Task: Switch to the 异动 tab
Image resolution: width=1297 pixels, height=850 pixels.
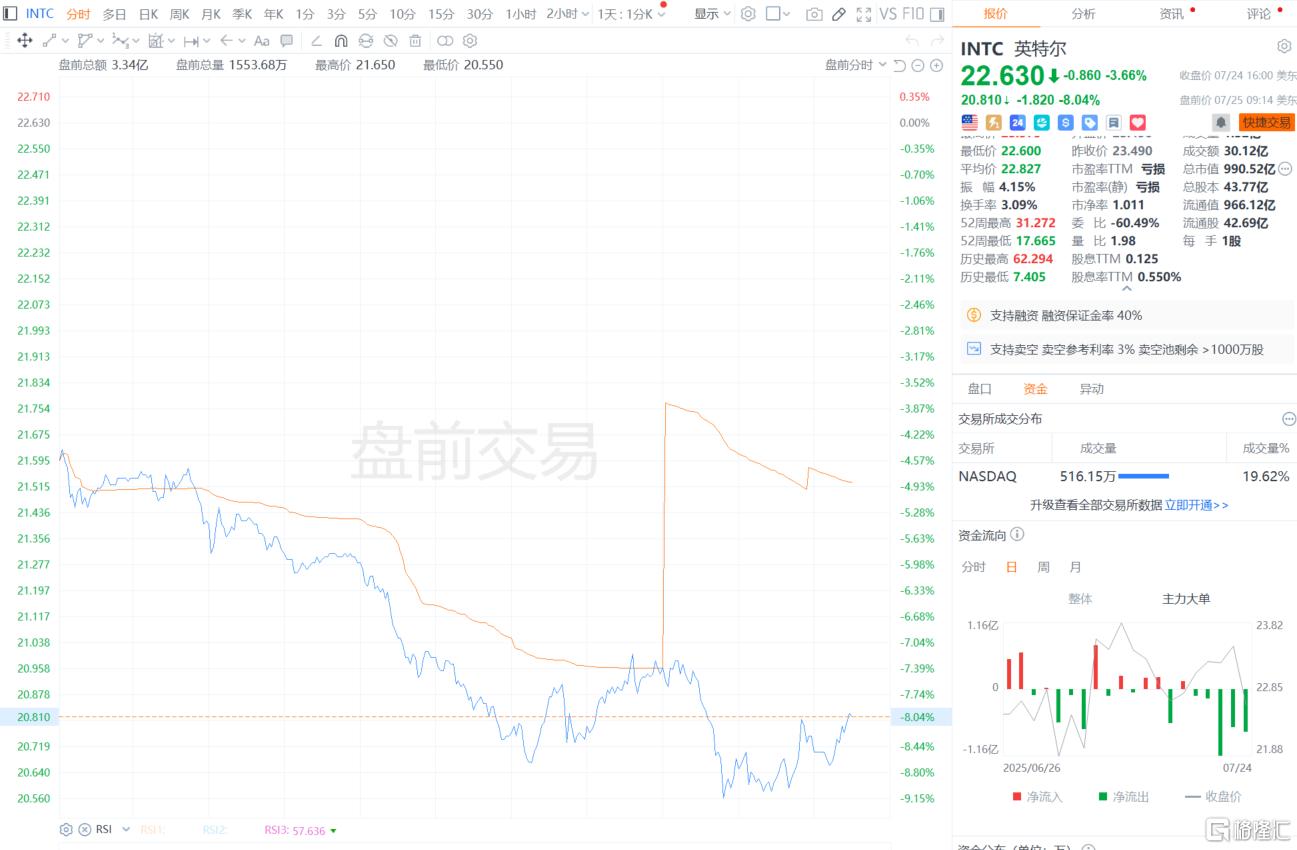Action: [x=1091, y=389]
